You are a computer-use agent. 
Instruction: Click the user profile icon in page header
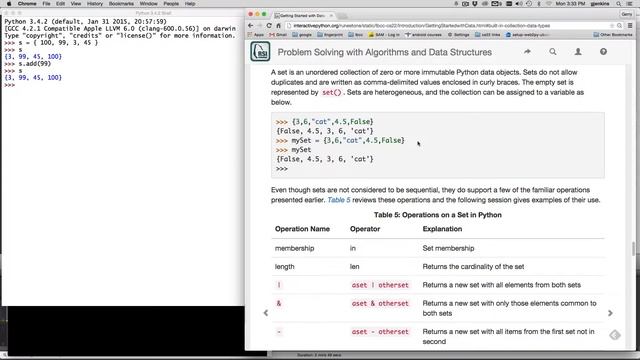578,52
